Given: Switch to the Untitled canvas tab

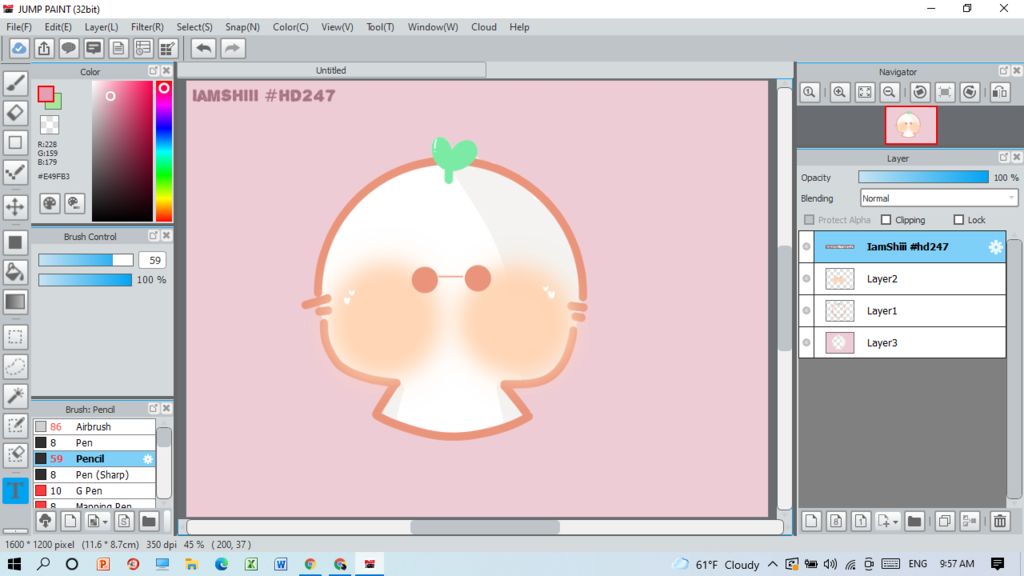Looking at the screenshot, I should [x=331, y=71].
